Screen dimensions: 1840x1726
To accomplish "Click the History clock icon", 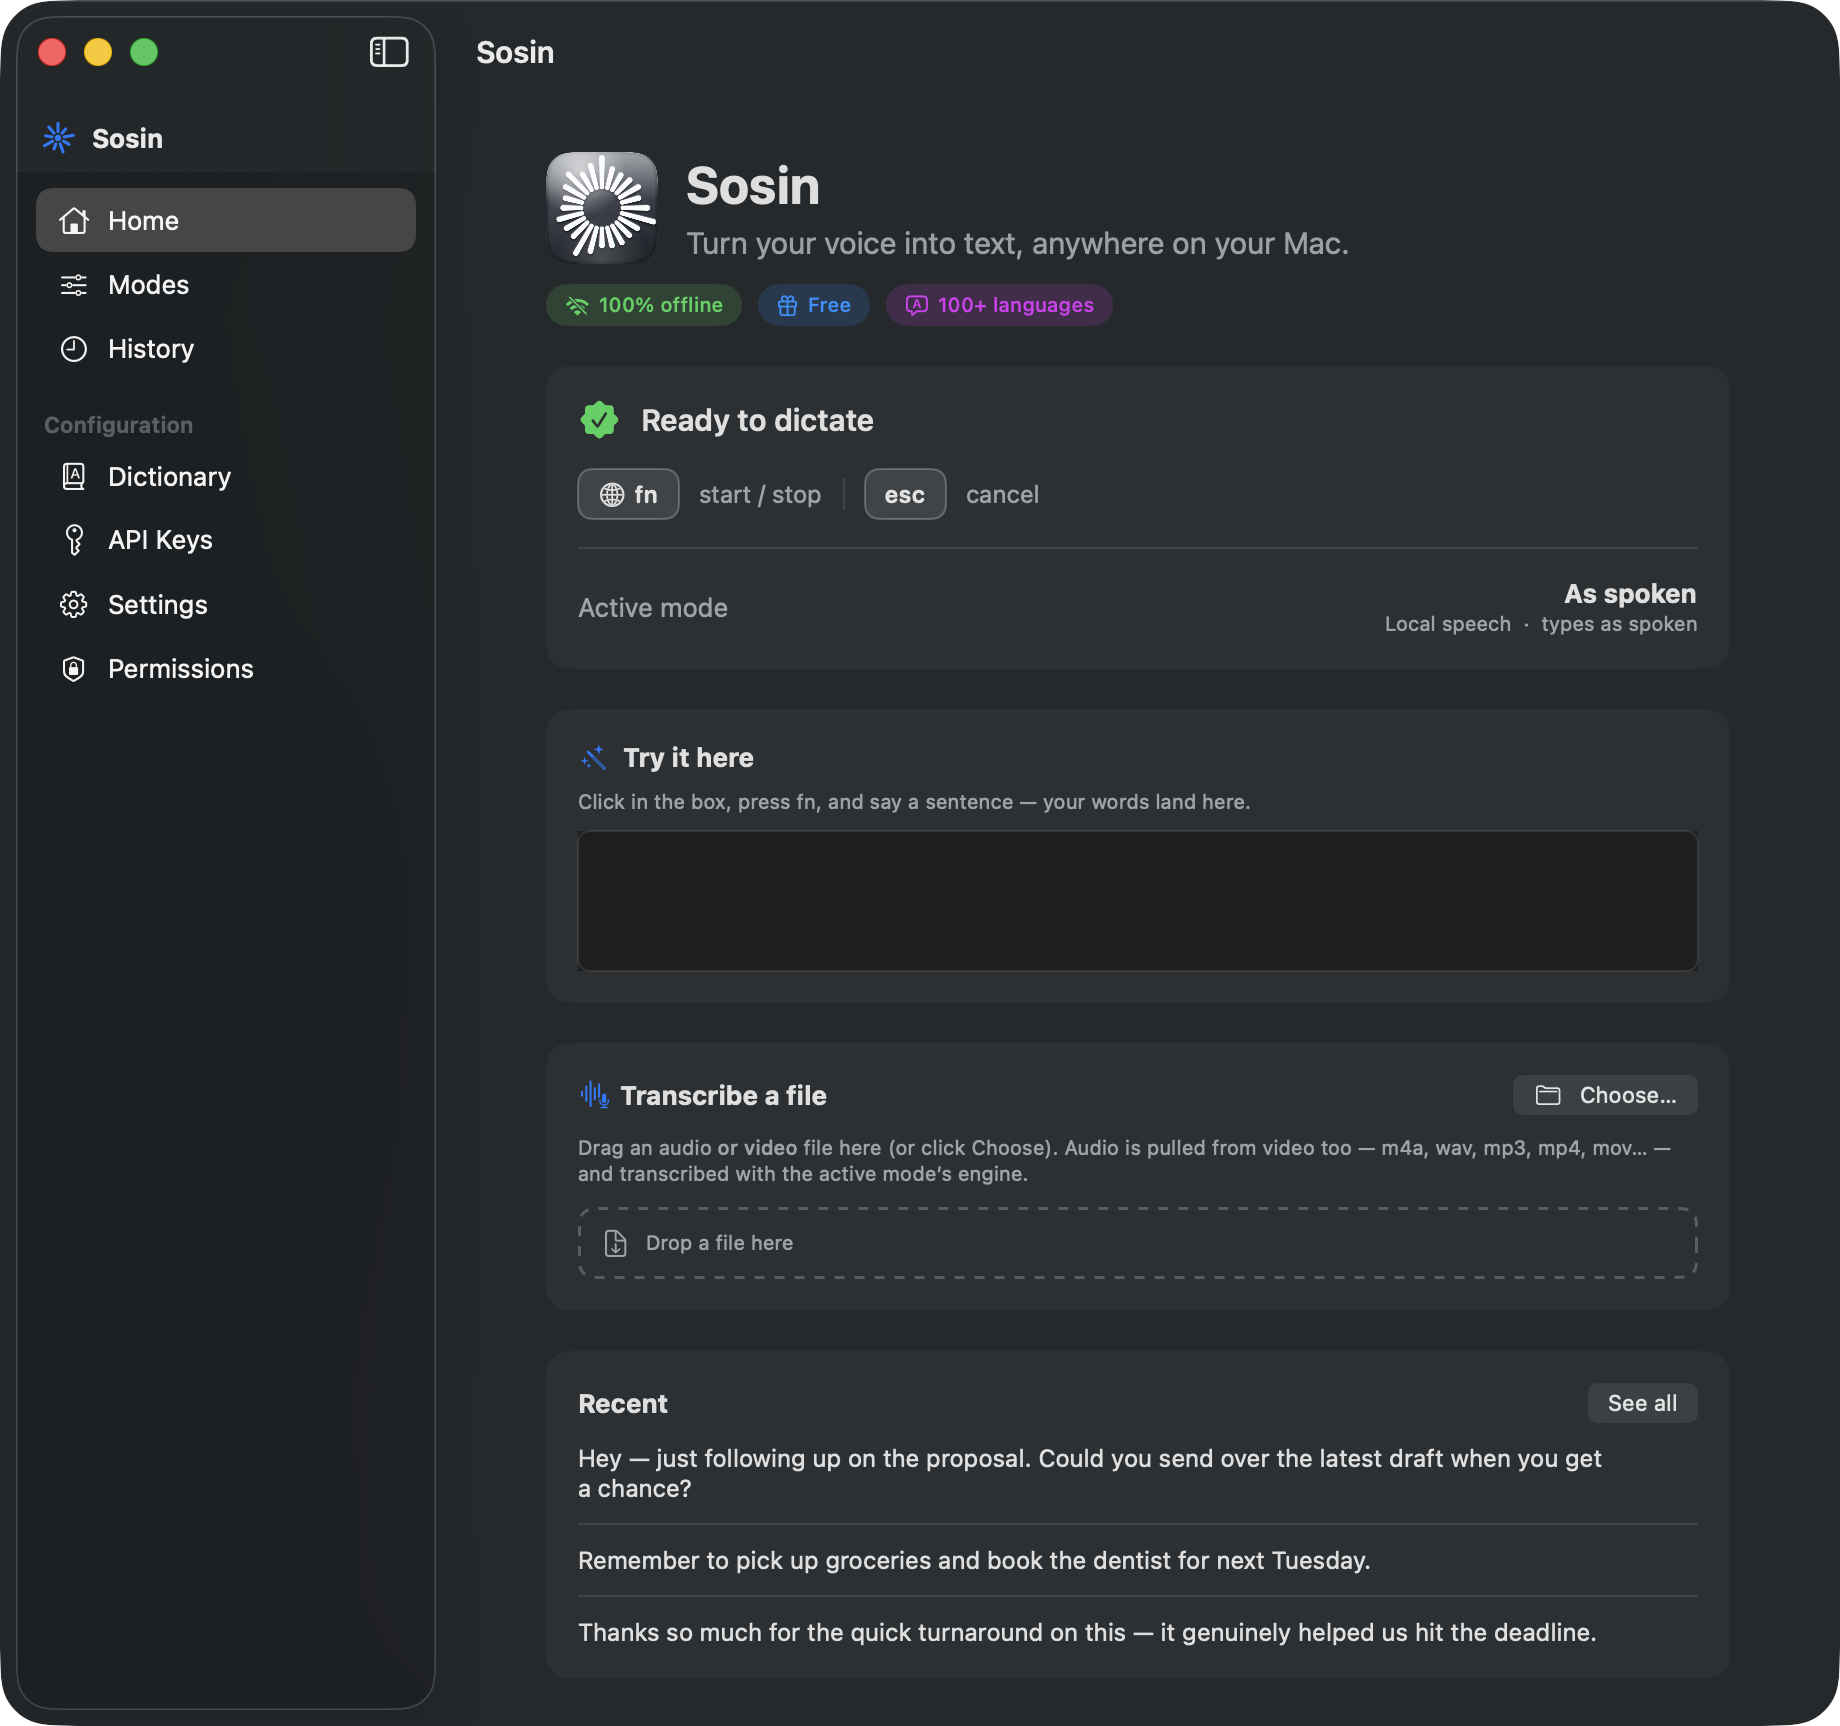I will (74, 349).
